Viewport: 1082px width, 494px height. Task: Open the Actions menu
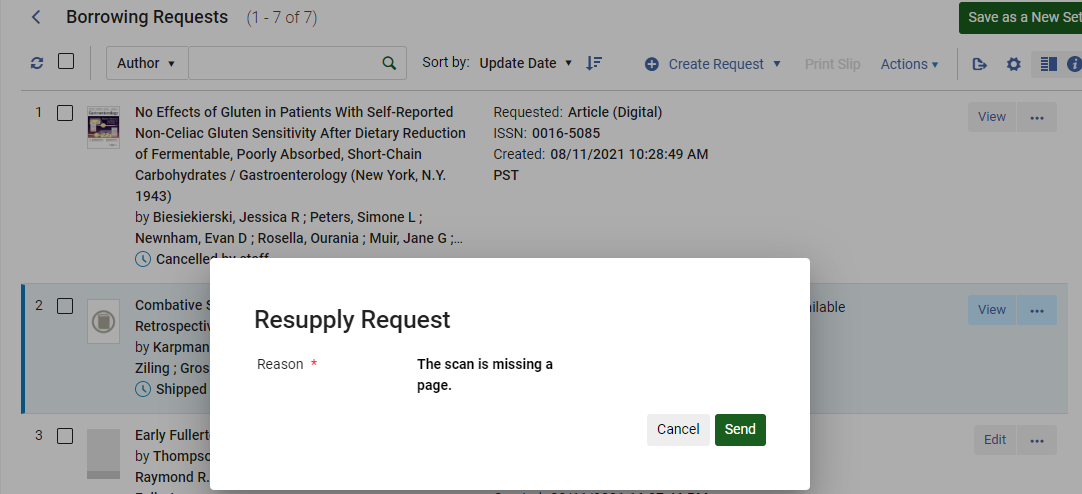[x=909, y=64]
